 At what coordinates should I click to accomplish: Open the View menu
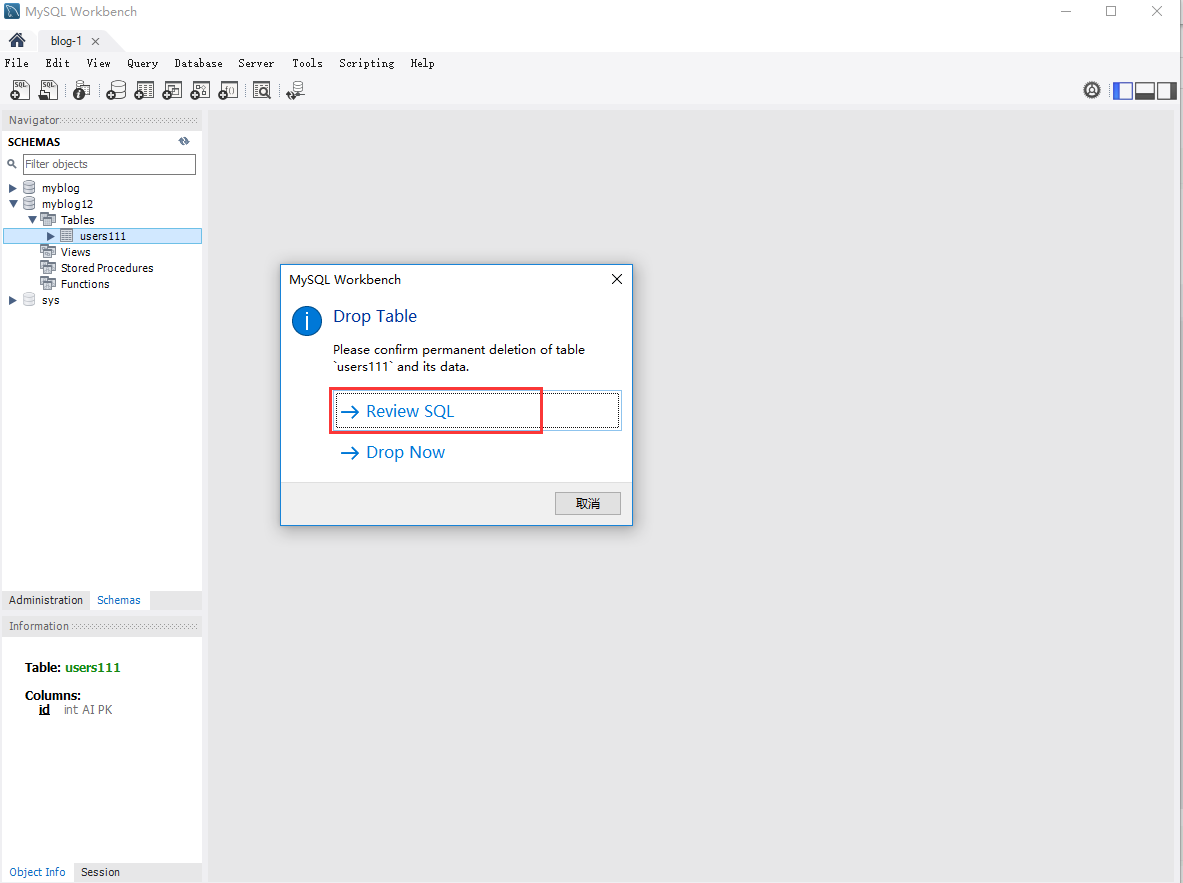tap(98, 63)
